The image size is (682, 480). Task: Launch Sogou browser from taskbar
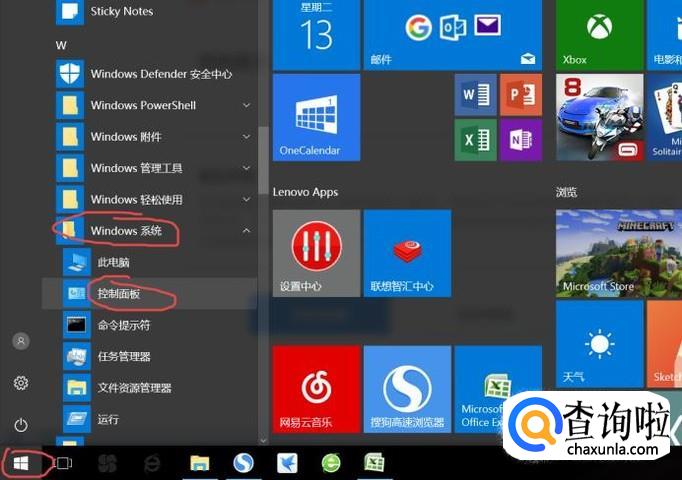tap(243, 463)
